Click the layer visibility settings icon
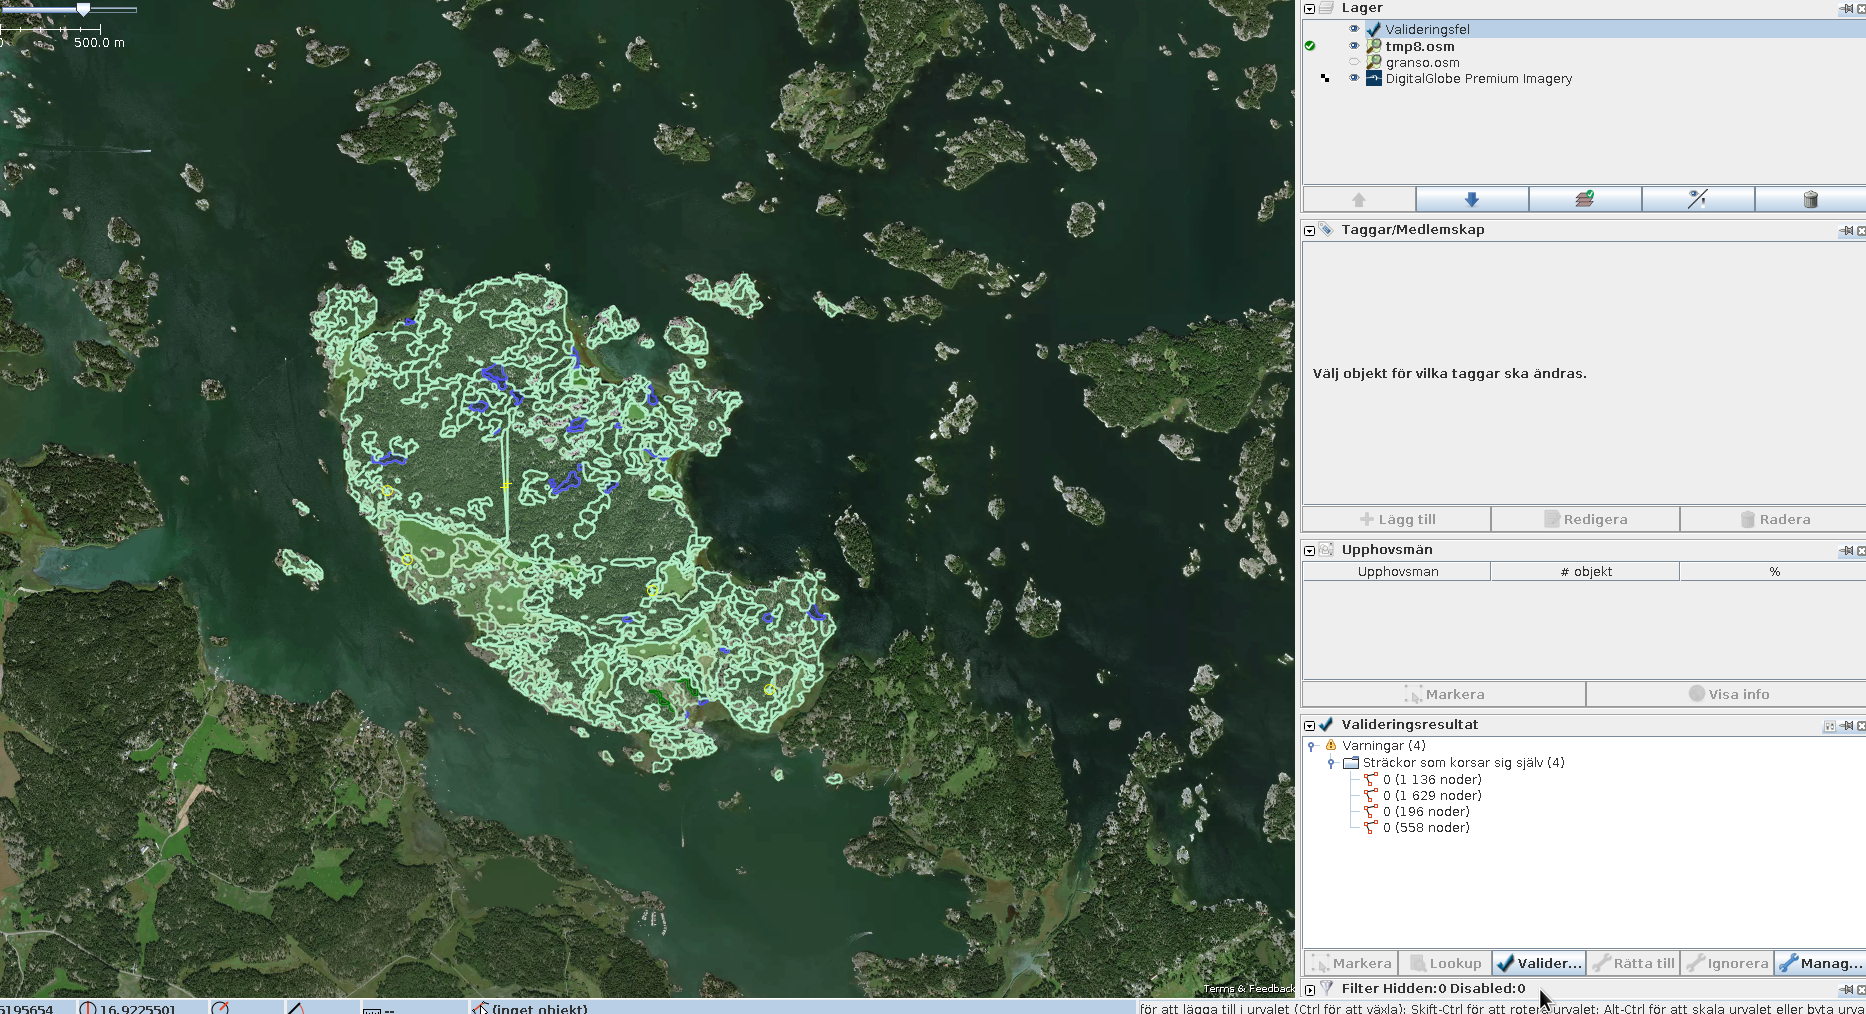 coord(1697,199)
